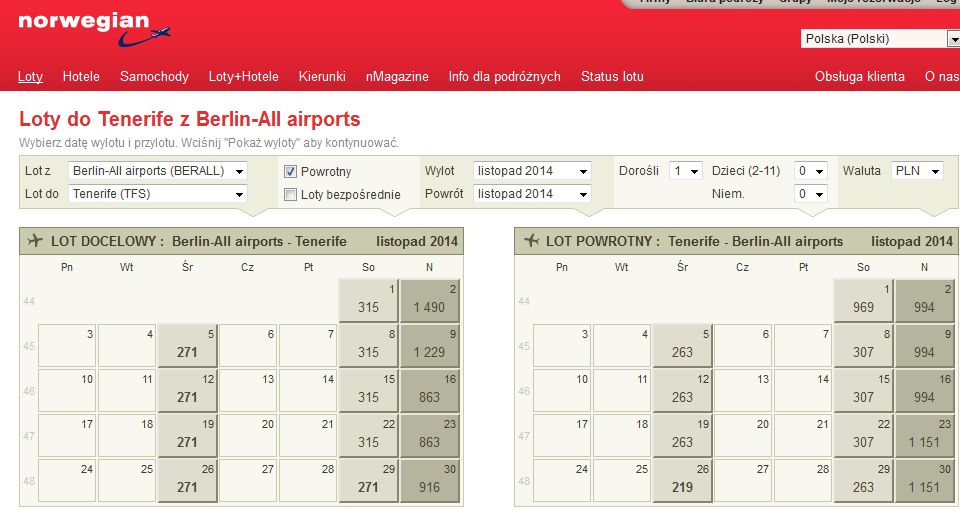960x511 pixels.
Task: Select return November 16 fare 994
Action: tap(924, 391)
